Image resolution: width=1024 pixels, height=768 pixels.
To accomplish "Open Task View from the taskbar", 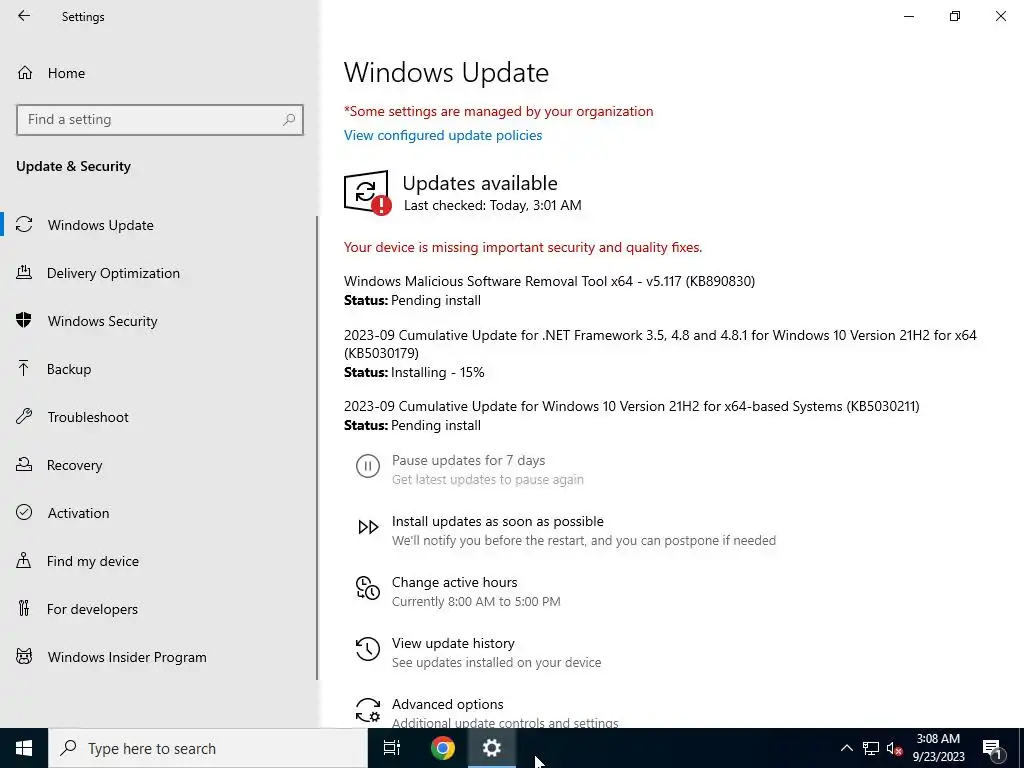I will [x=392, y=748].
